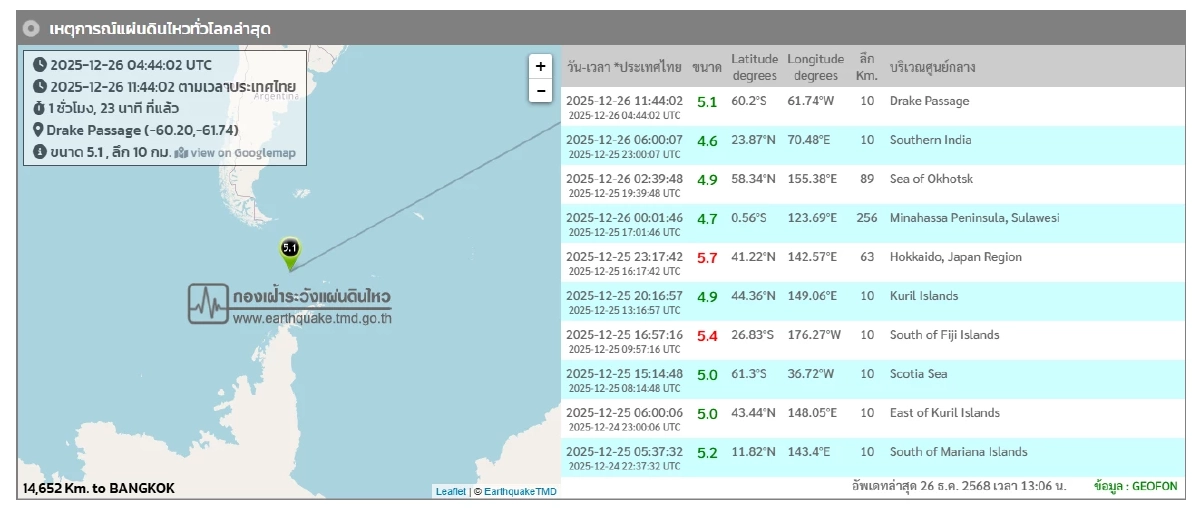Open the Leaflet attribution link
Screen dimensions: 1200x523
click(450, 491)
